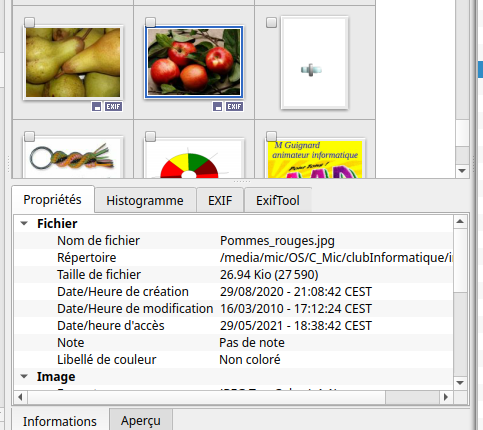The image size is (483, 430).
Task: Click thumbnail list scroll-down arrow
Action: (x=462, y=171)
